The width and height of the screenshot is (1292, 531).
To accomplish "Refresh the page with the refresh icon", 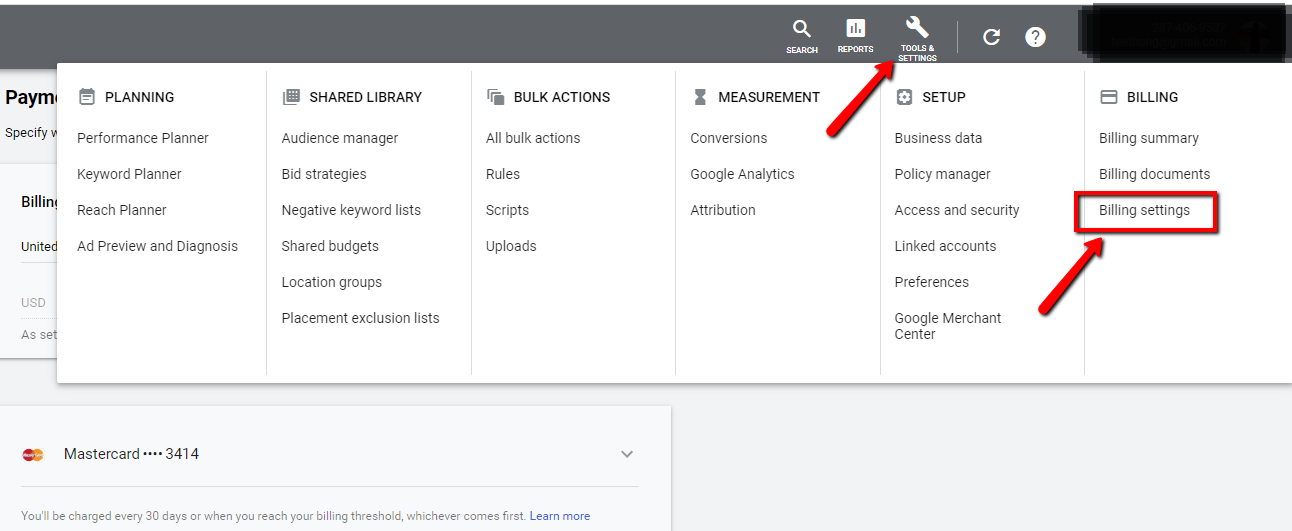I will [991, 37].
